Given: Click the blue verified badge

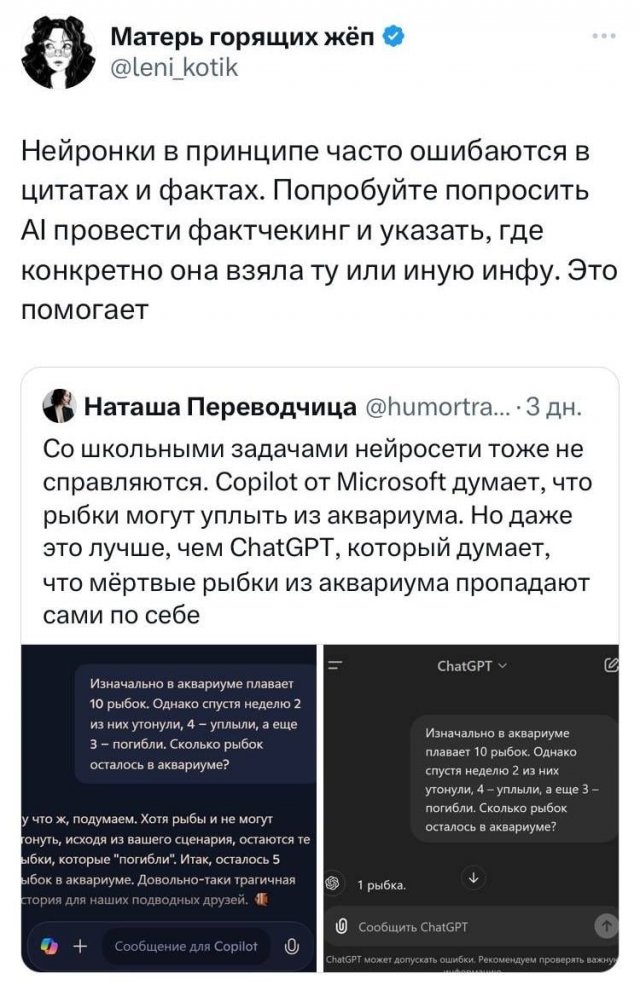Looking at the screenshot, I should pos(396,39).
